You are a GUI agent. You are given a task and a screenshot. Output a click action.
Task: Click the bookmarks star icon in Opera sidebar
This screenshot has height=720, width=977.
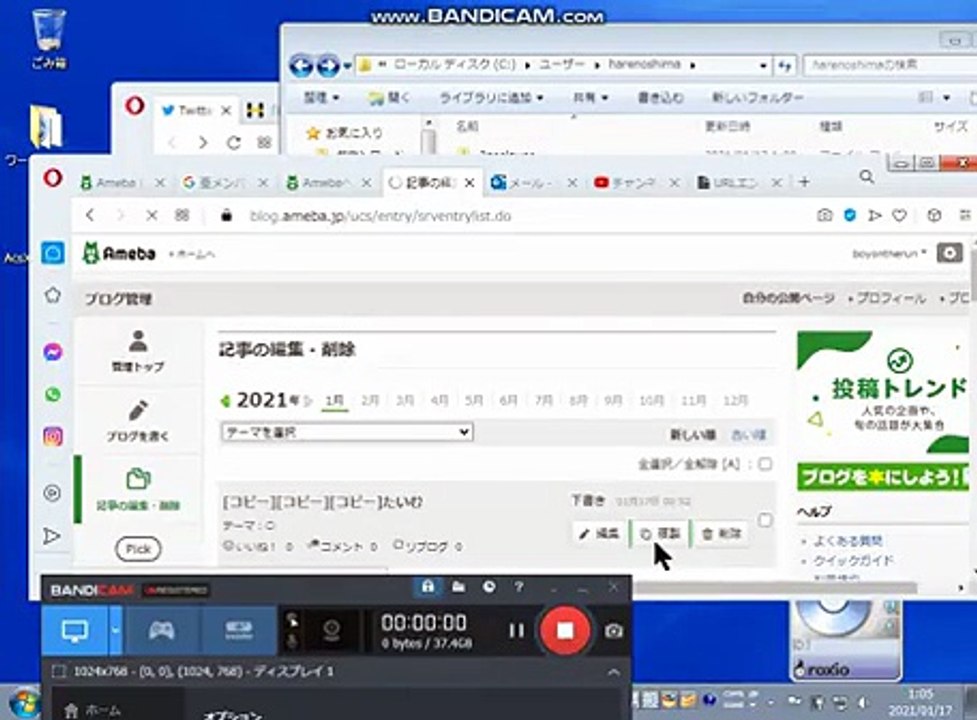click(53, 295)
